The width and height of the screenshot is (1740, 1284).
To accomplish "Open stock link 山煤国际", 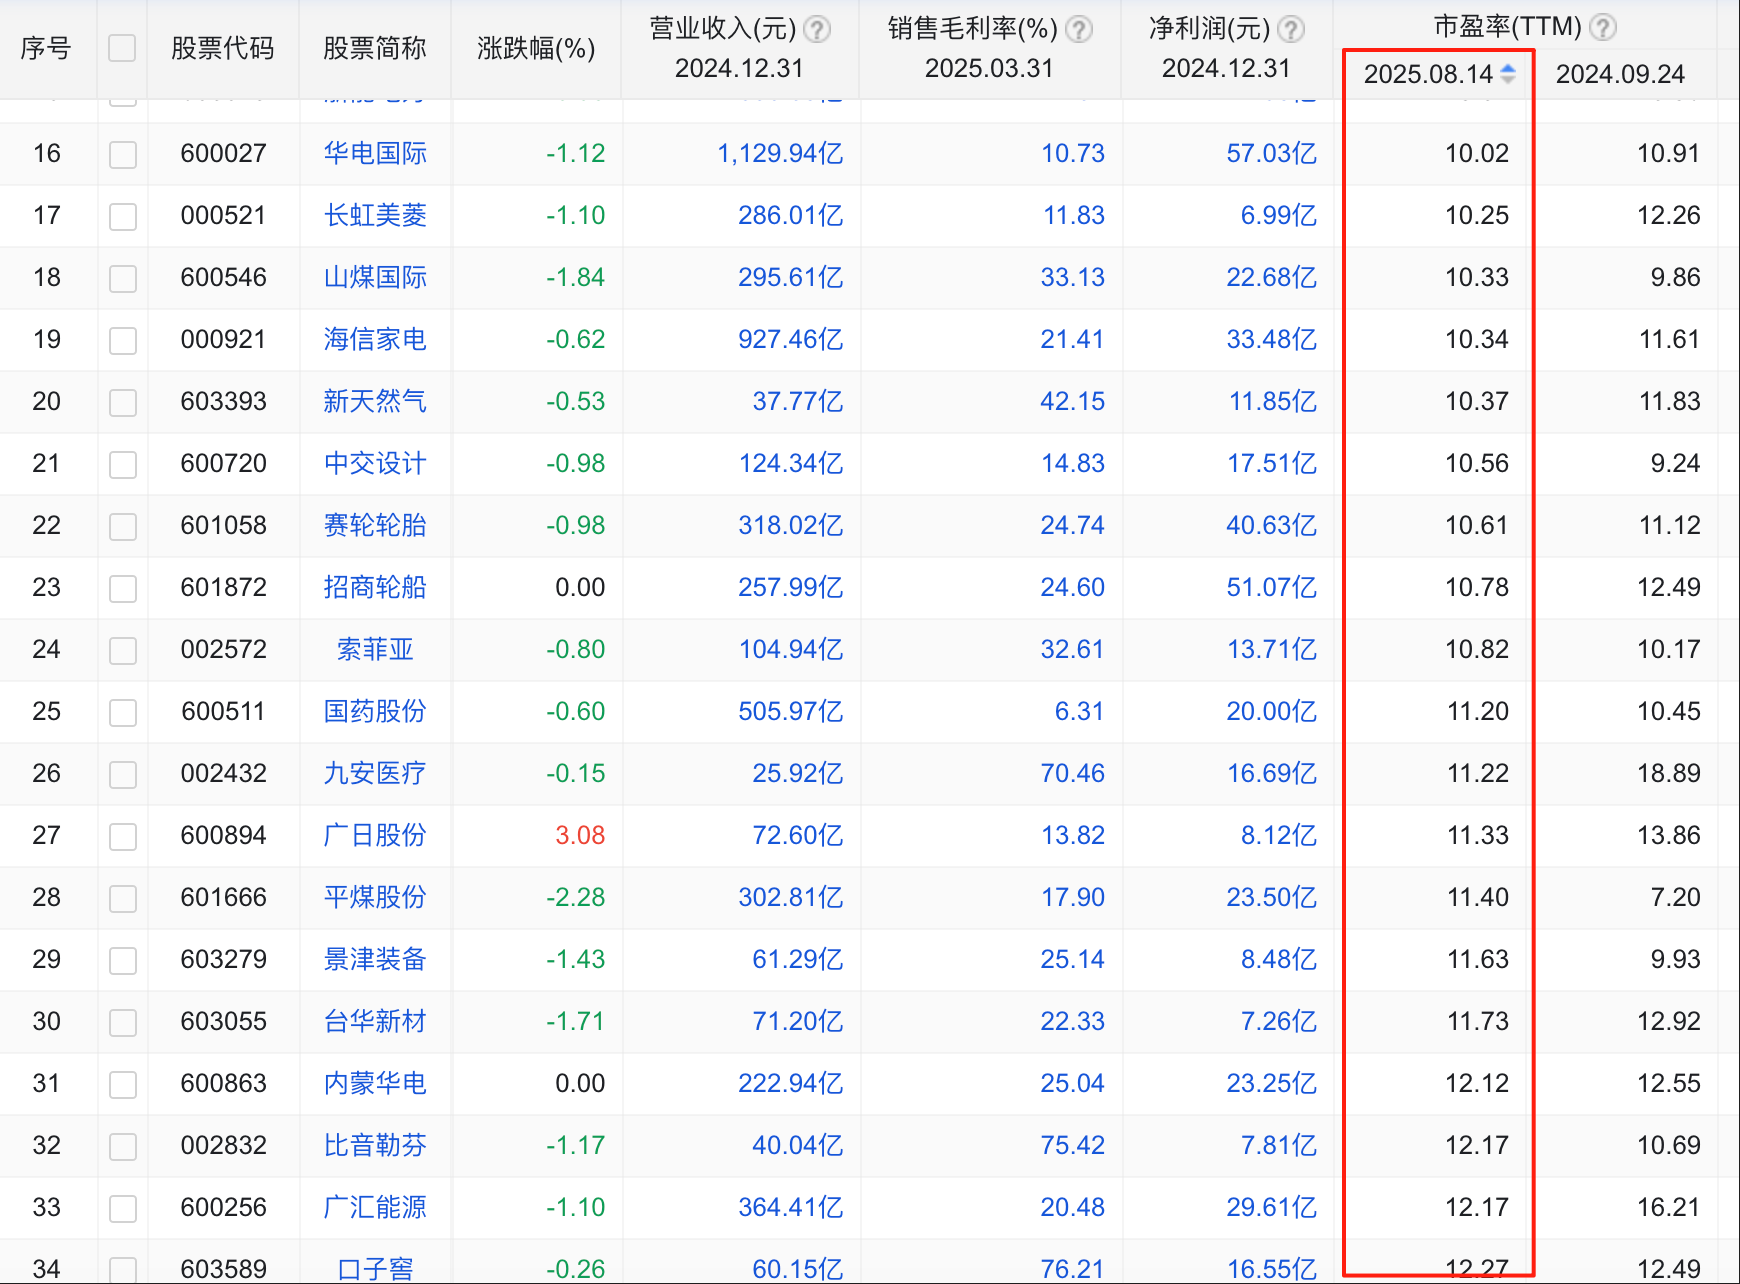I will point(375,277).
